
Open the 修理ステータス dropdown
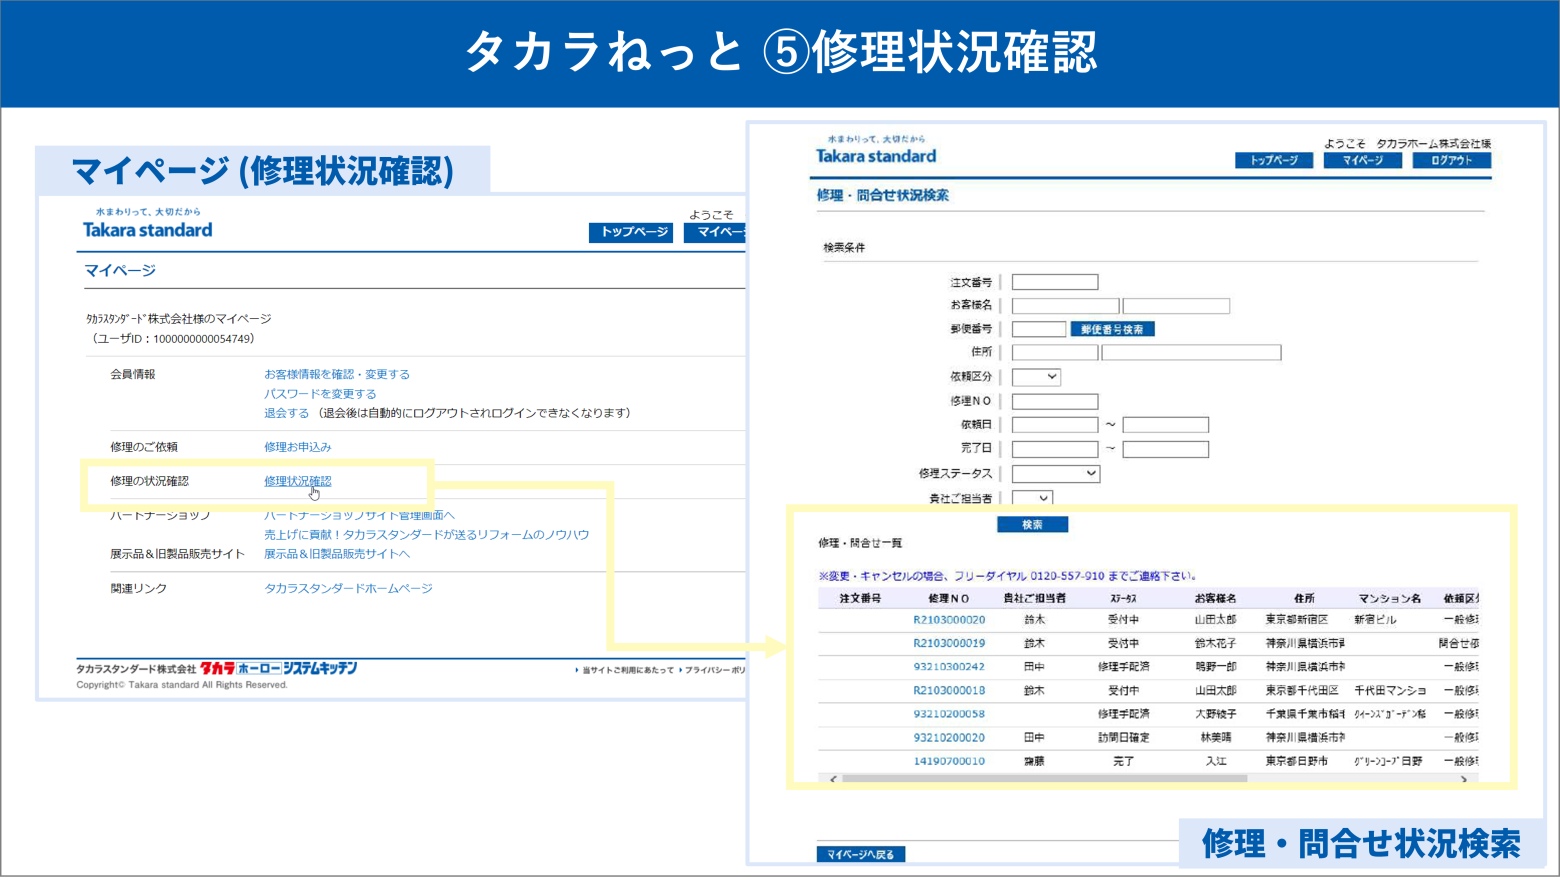pyautogui.click(x=1056, y=473)
